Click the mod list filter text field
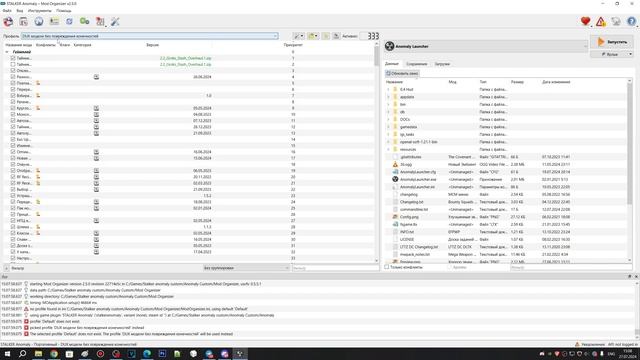 [x=335, y=268]
